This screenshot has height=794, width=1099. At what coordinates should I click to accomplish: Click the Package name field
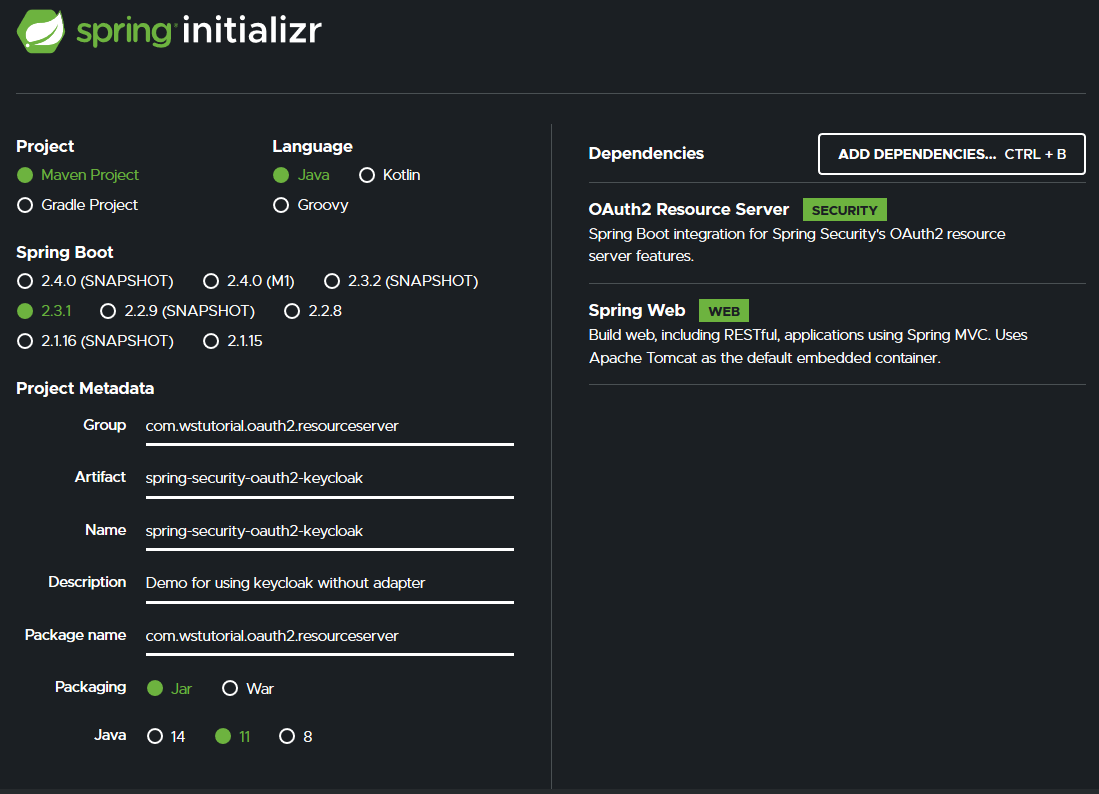(x=329, y=636)
